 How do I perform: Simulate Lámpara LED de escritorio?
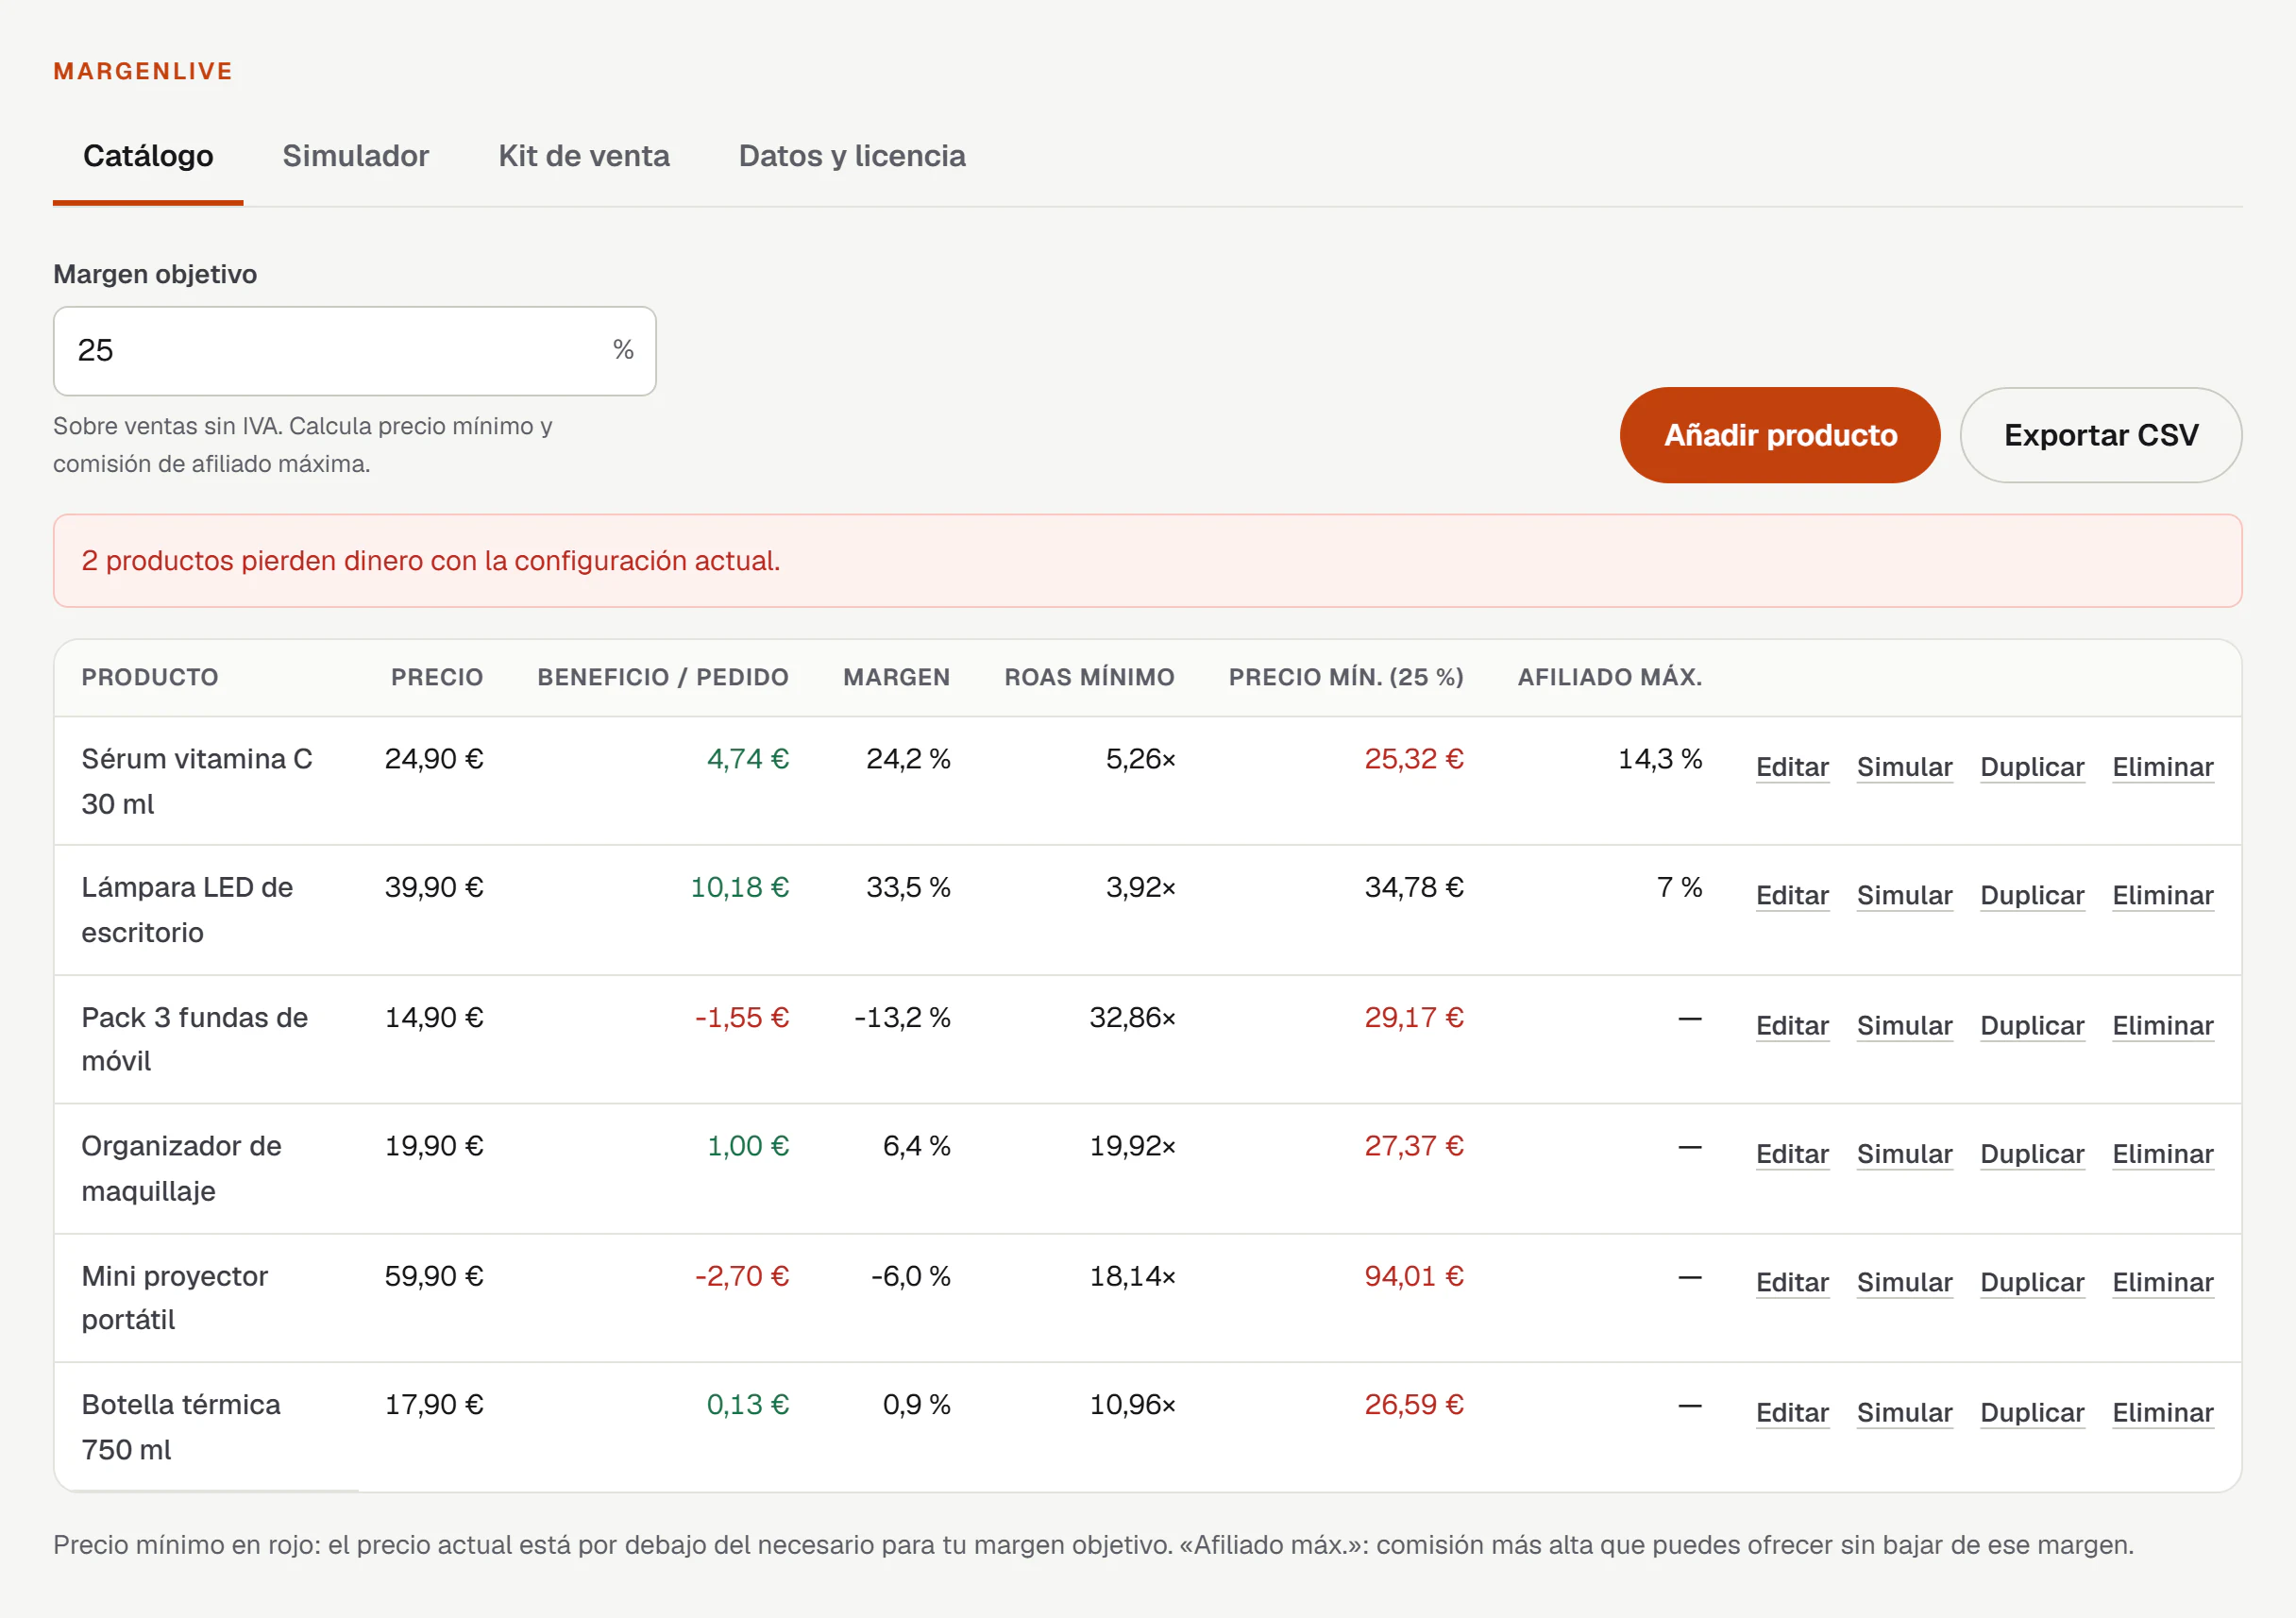1904,895
